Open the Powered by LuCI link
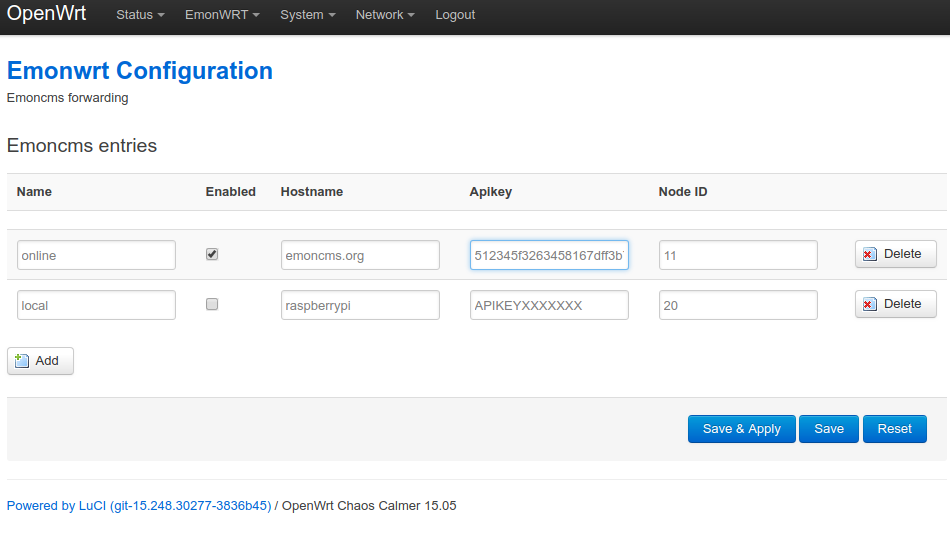The height and width of the screenshot is (534, 950). click(x=139, y=506)
